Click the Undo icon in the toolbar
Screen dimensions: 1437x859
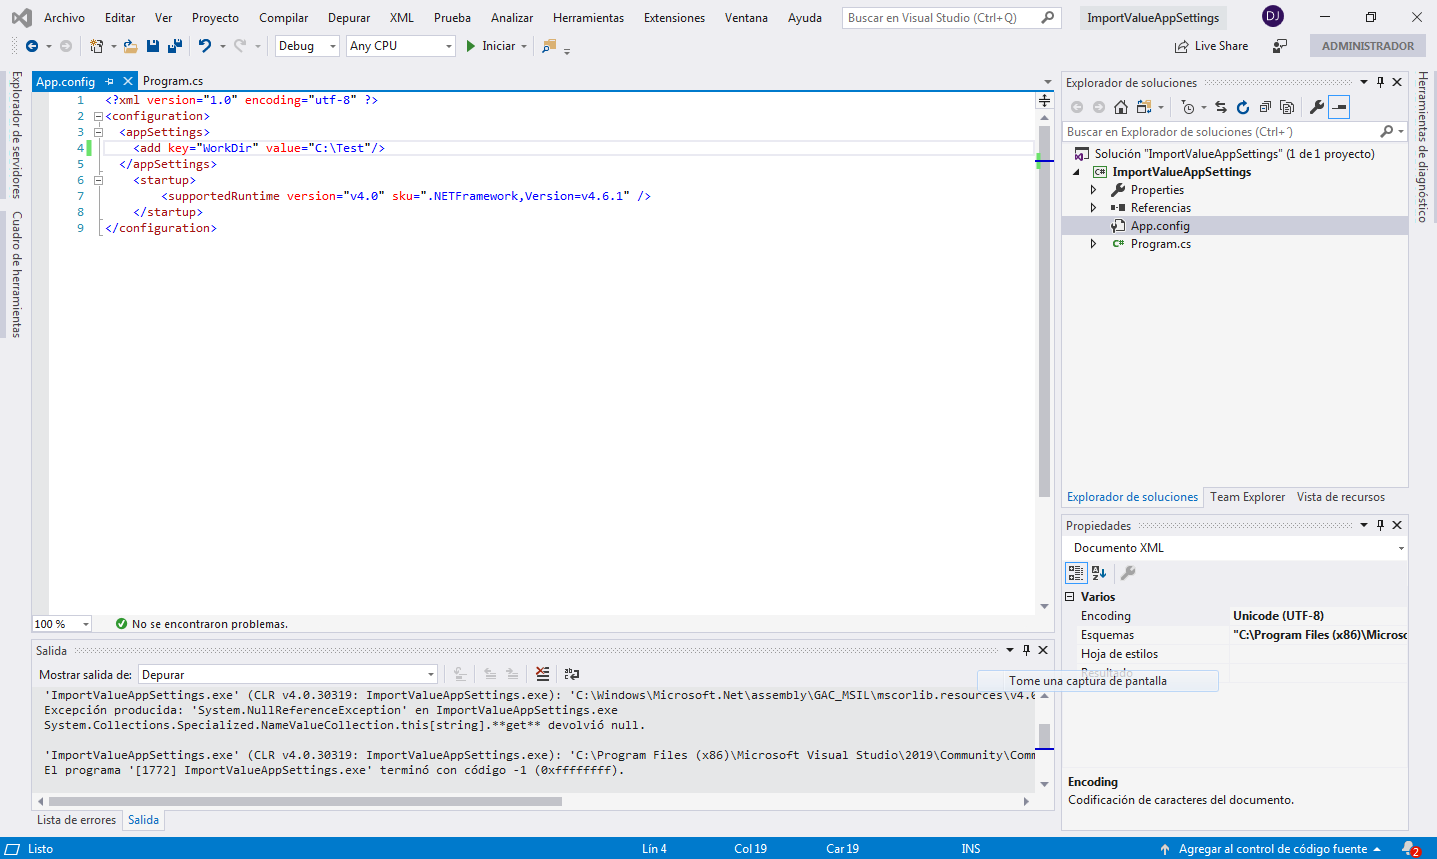(x=205, y=46)
